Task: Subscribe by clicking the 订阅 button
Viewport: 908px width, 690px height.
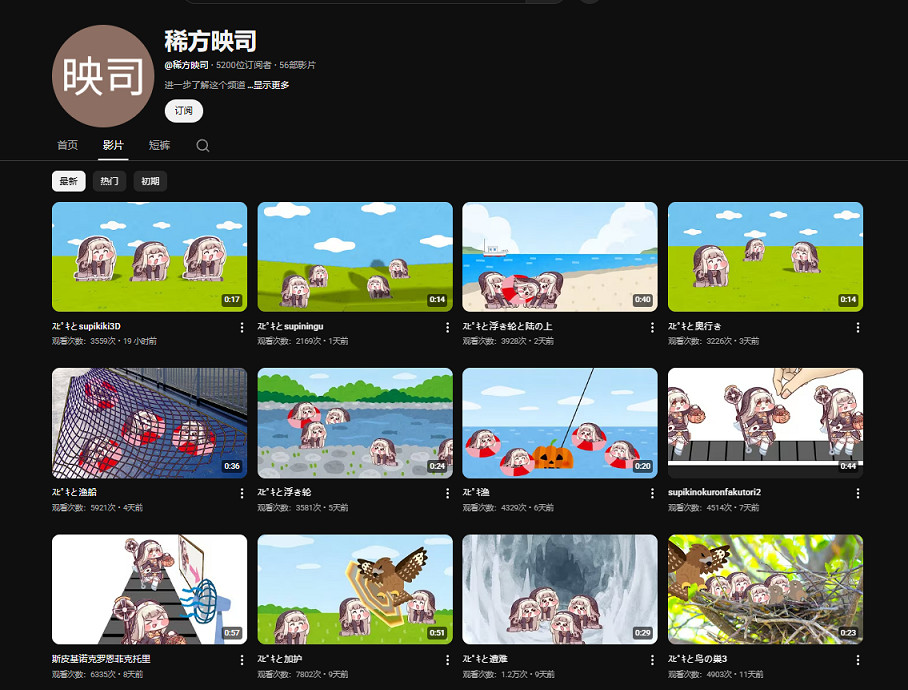Action: [x=183, y=111]
